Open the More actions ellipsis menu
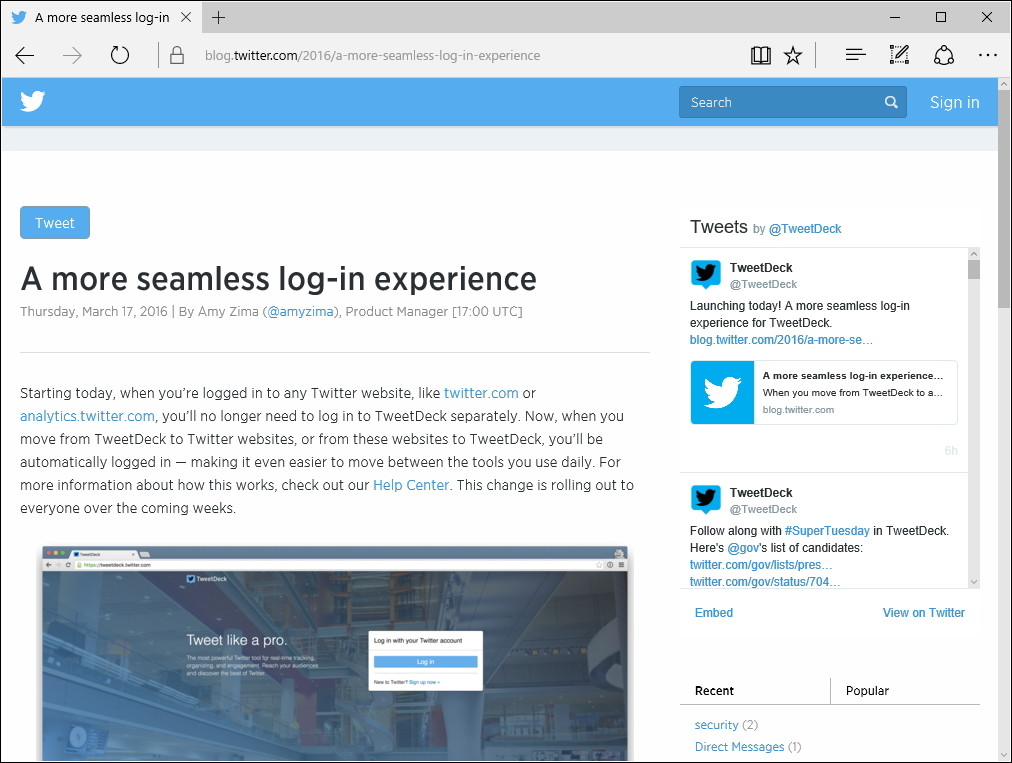The height and width of the screenshot is (763, 1012). pos(988,56)
